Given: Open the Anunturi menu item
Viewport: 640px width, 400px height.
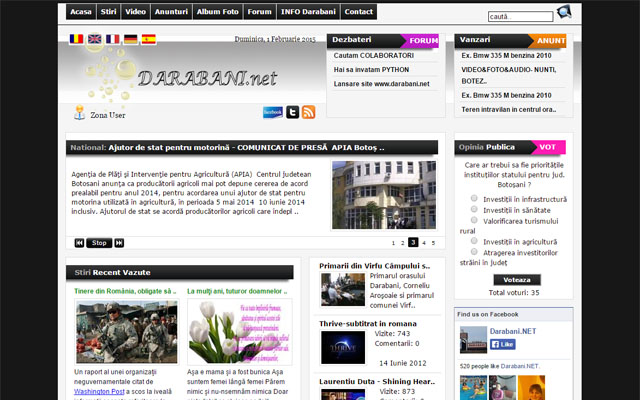Looking at the screenshot, I should pos(171,12).
